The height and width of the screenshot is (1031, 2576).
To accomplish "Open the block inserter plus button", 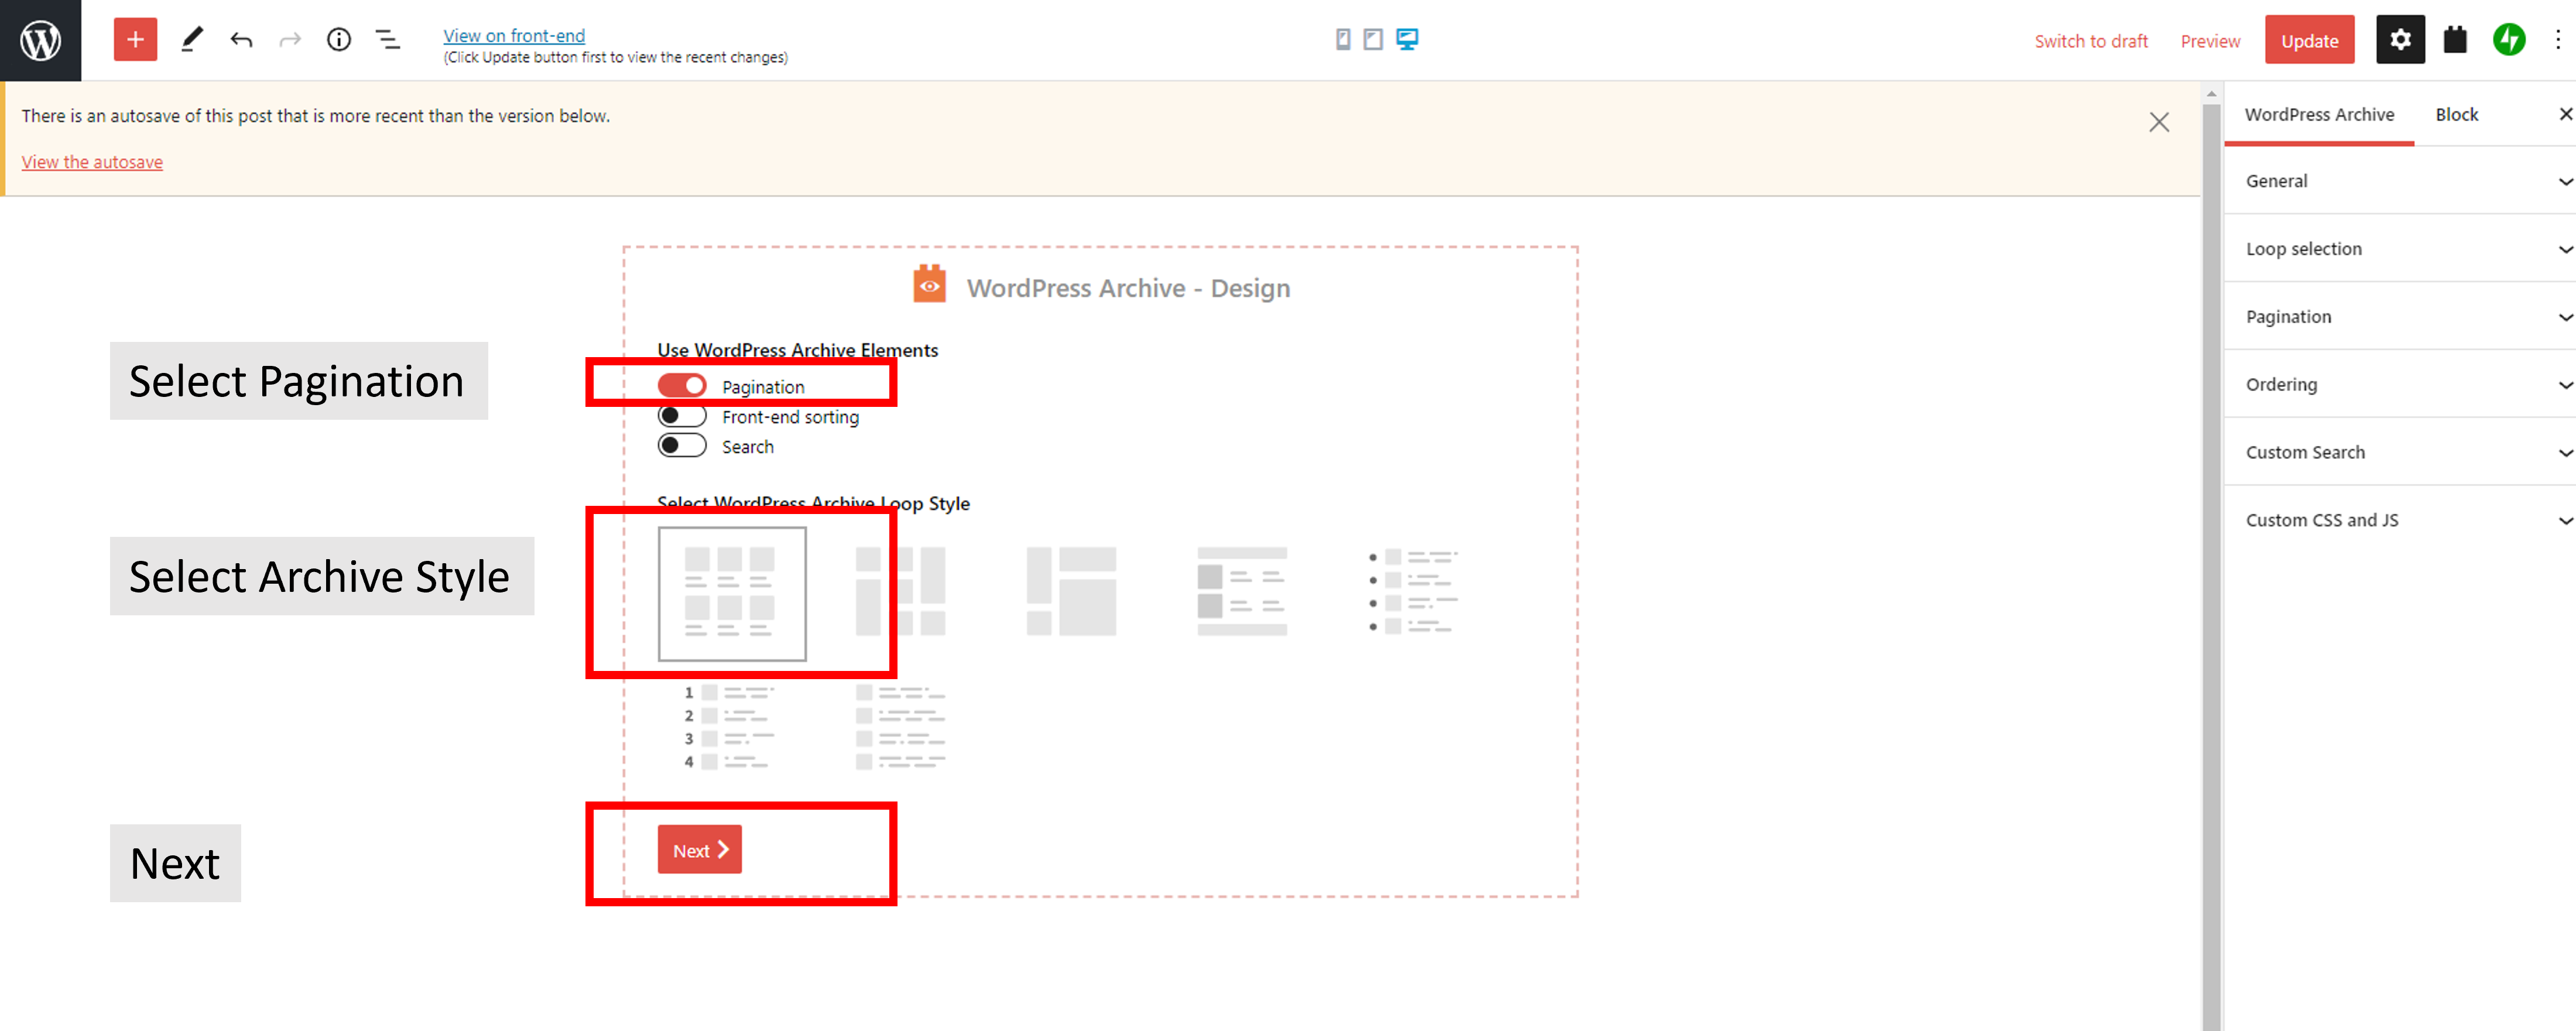I will point(135,40).
